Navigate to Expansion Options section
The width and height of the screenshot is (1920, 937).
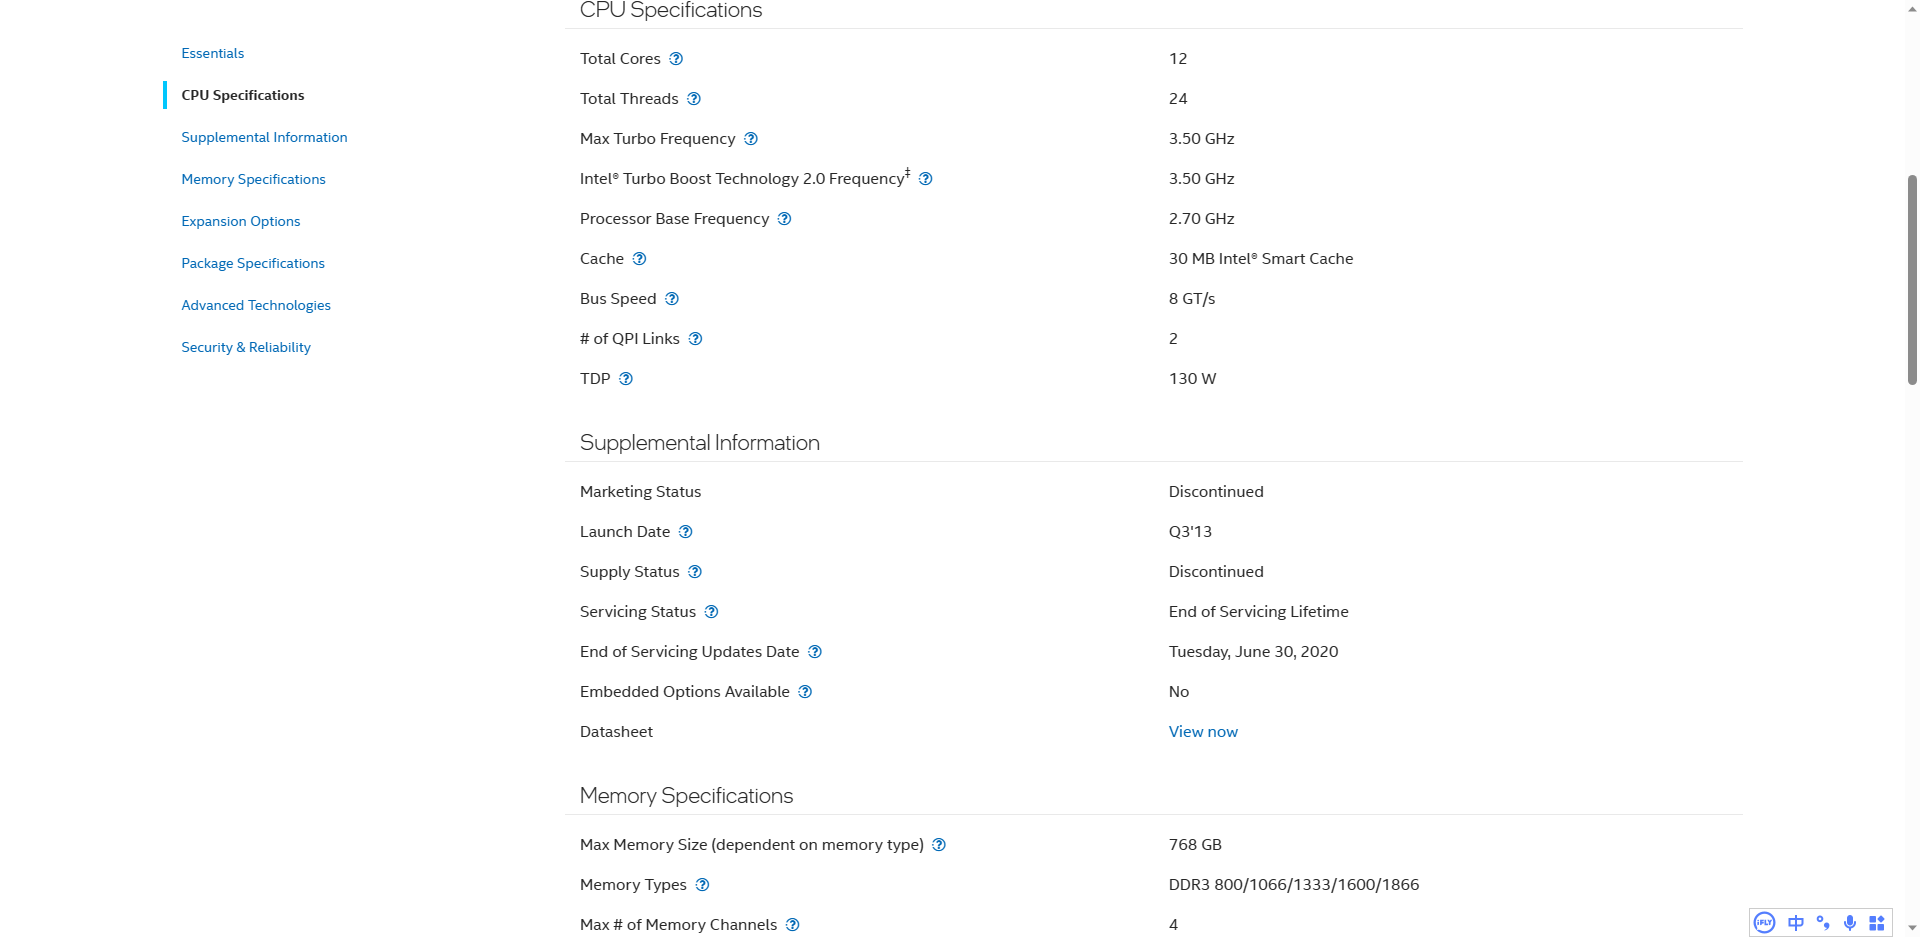240,221
